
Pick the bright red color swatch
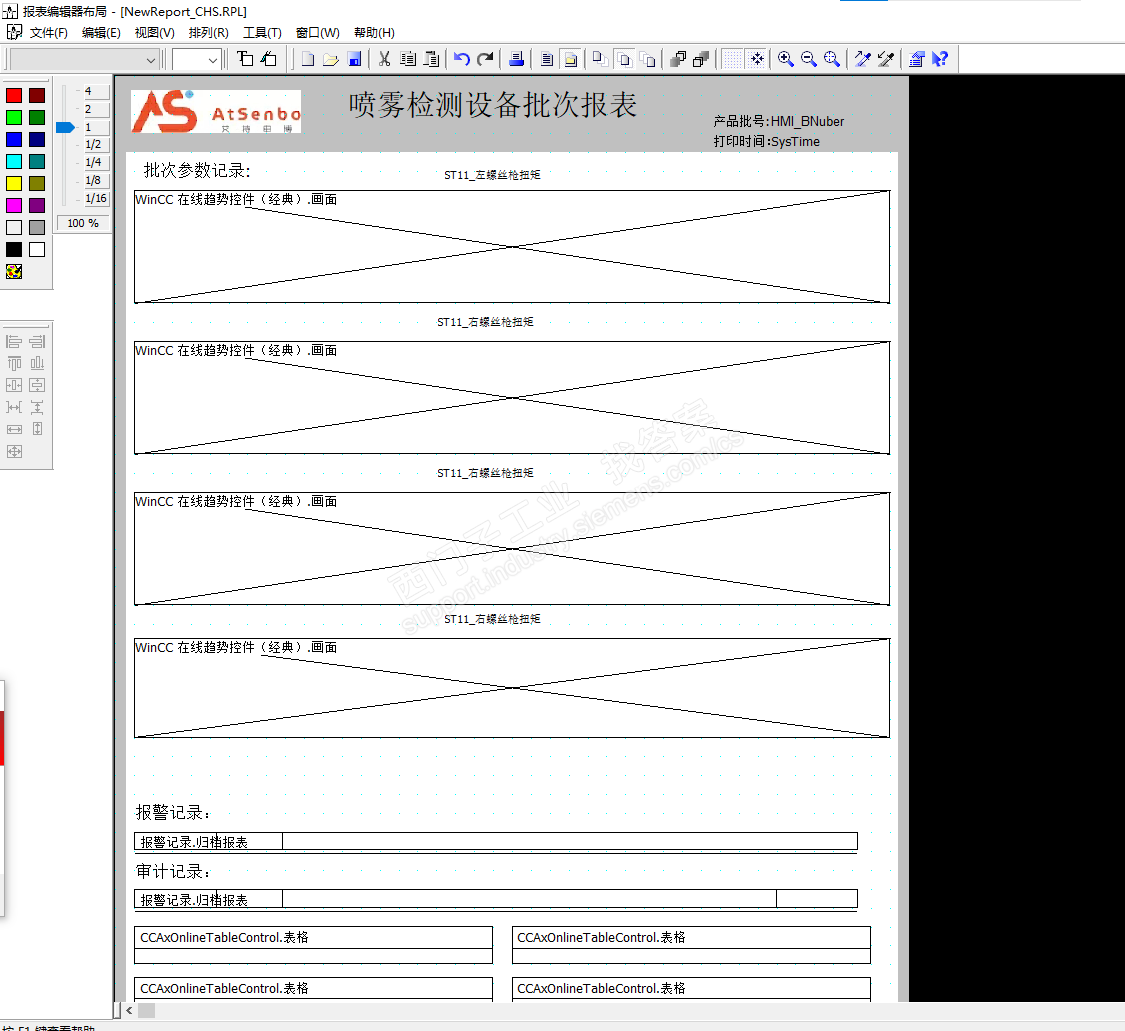14,95
